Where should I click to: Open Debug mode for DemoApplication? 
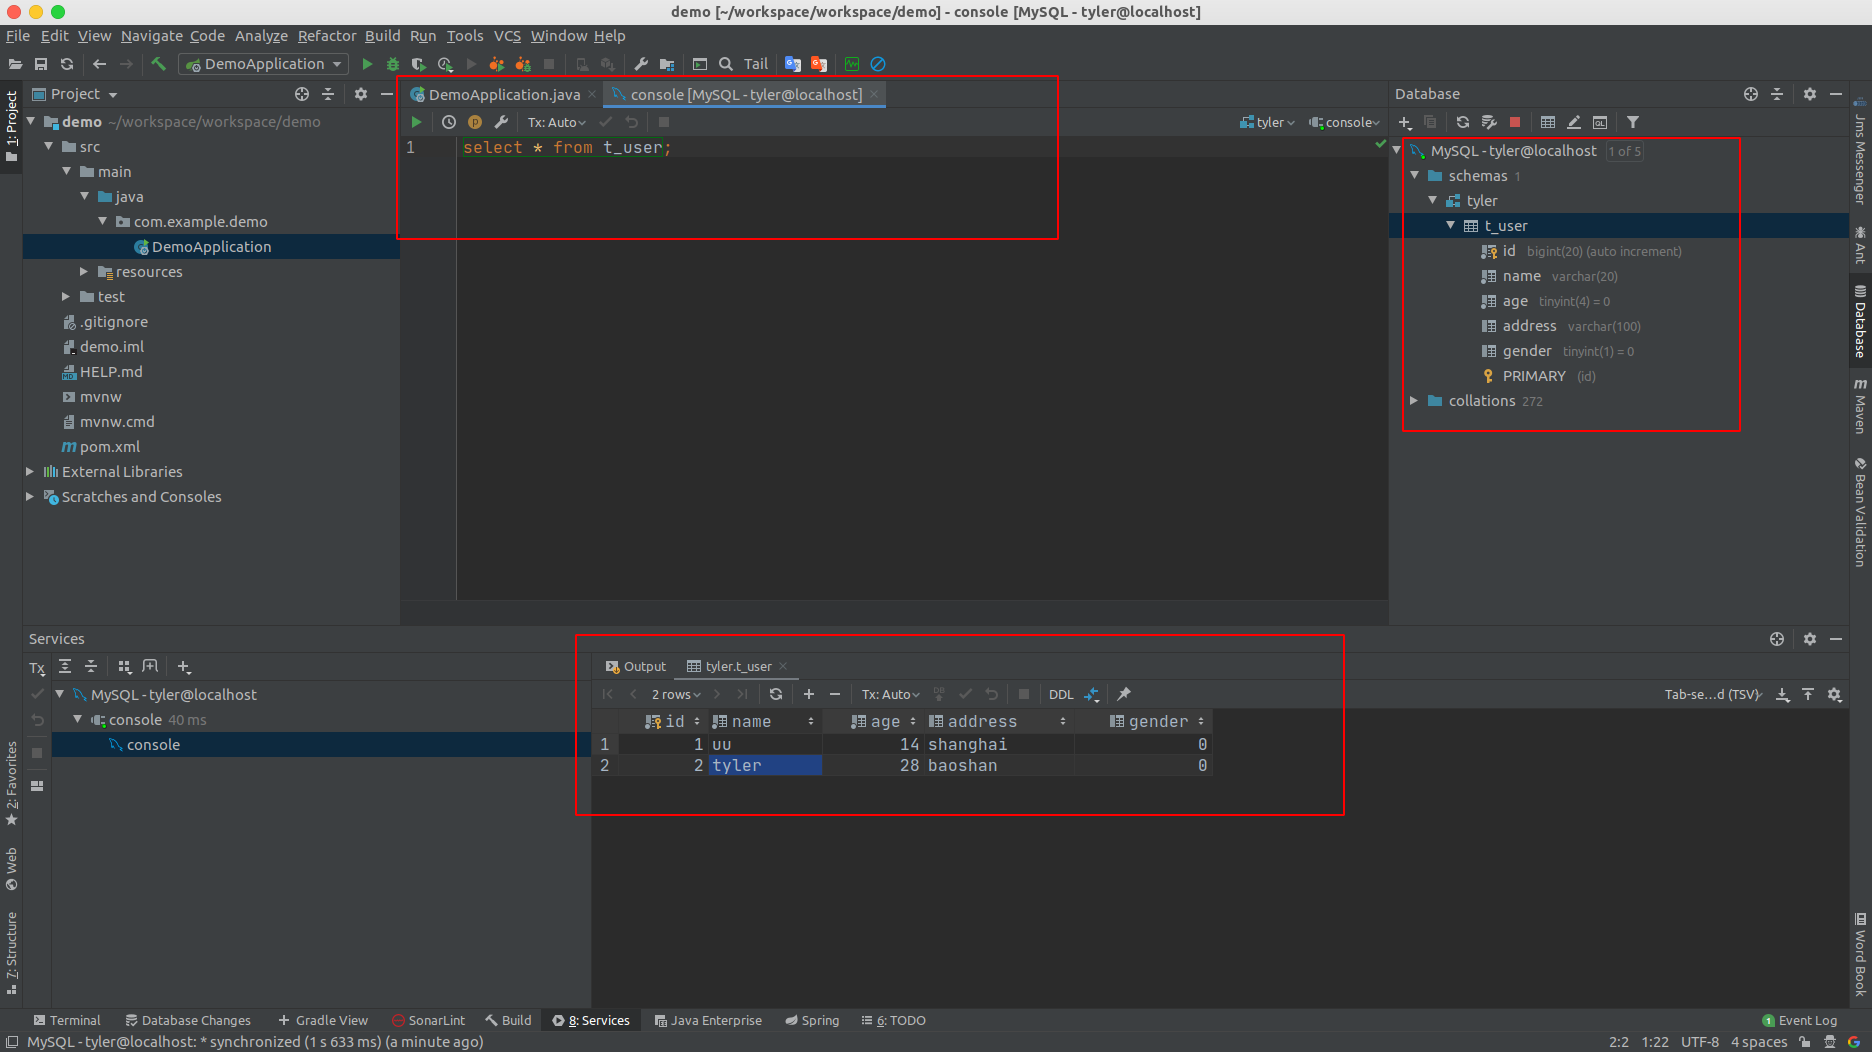392,63
